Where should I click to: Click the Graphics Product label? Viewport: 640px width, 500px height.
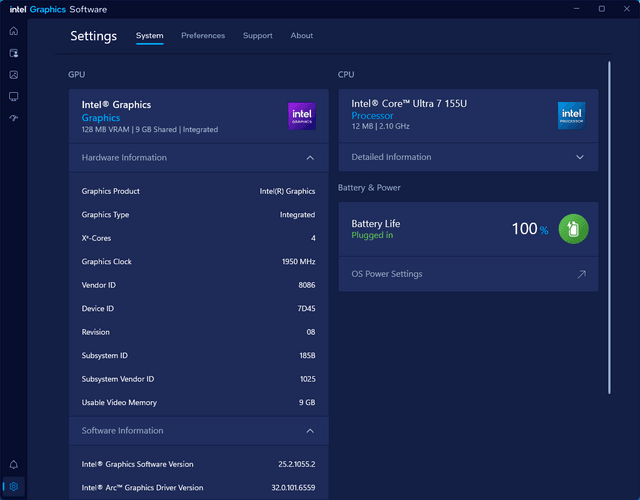click(x=111, y=191)
